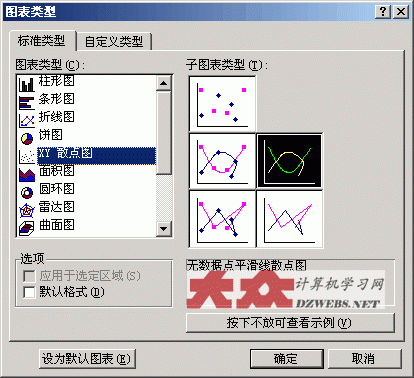Image resolution: width=414 pixels, height=378 pixels.
Task: Click the 设为默认图表 button
Action: (87, 359)
